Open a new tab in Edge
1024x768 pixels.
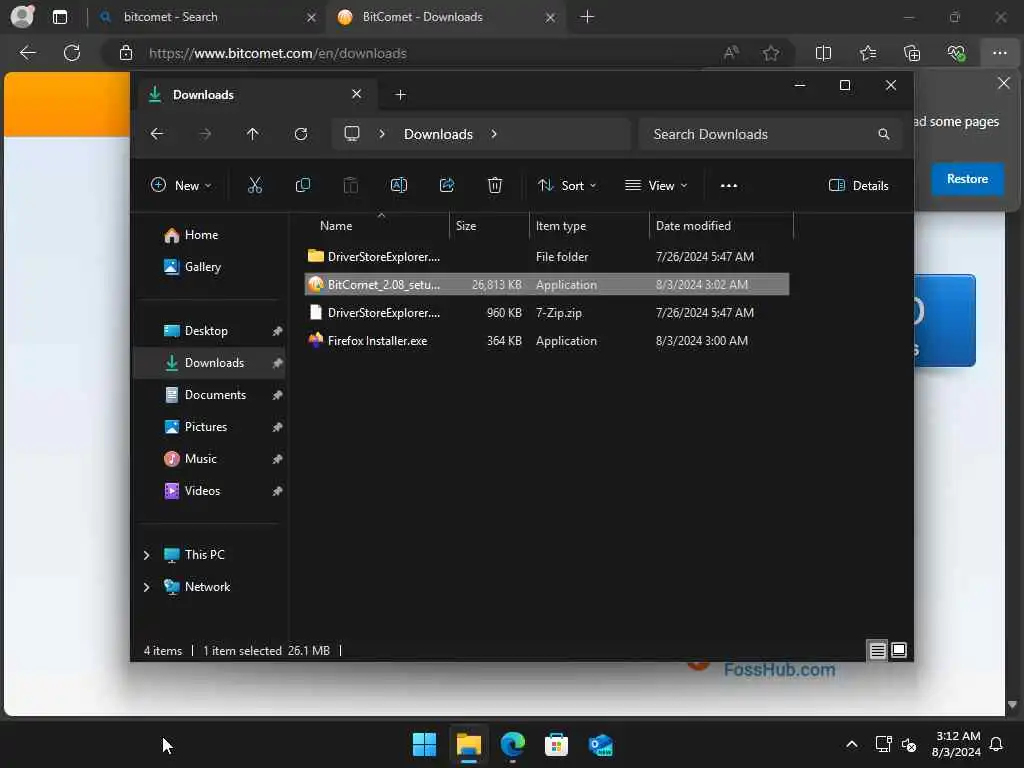587,17
